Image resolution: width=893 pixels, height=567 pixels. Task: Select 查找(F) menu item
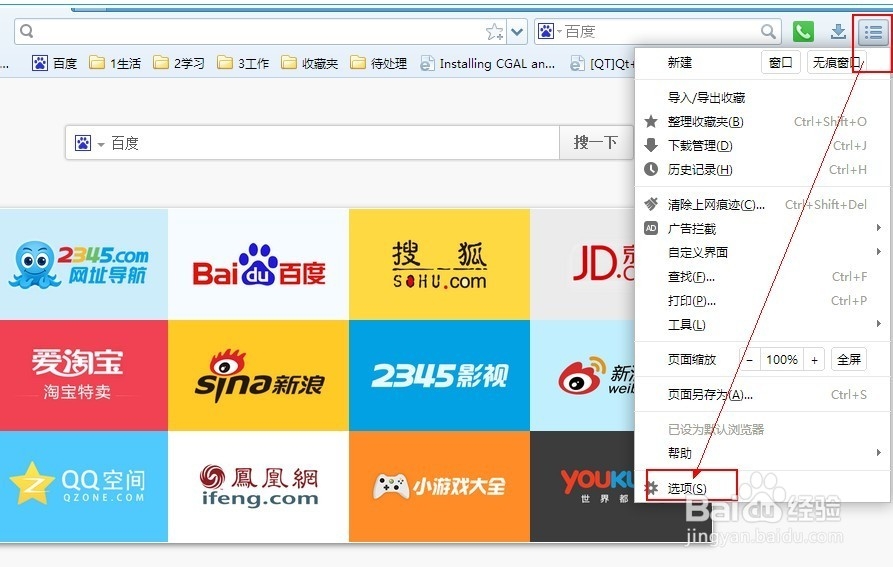(x=762, y=277)
